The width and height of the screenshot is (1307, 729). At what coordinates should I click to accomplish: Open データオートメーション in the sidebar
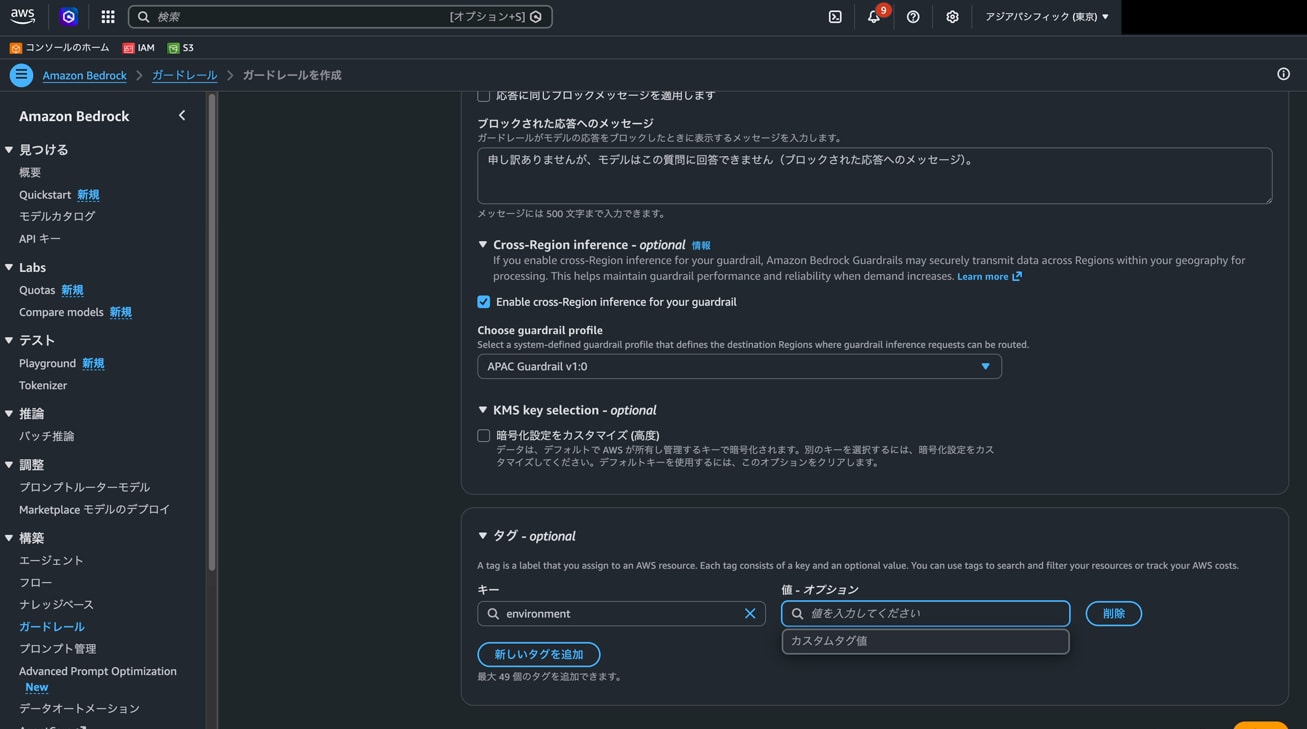(x=79, y=709)
